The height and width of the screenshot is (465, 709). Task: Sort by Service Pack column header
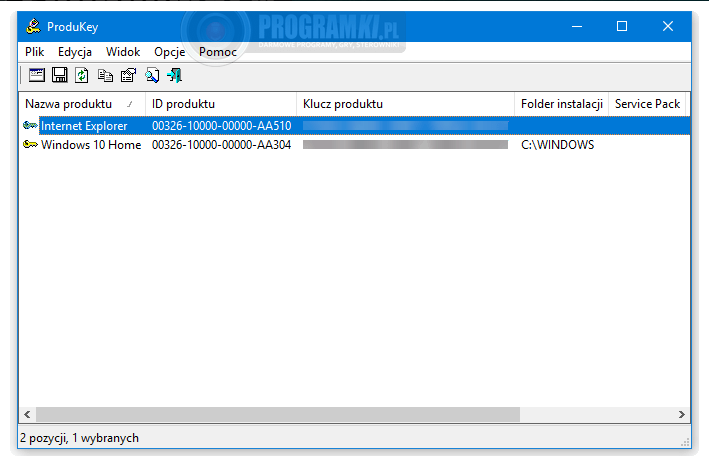click(647, 104)
